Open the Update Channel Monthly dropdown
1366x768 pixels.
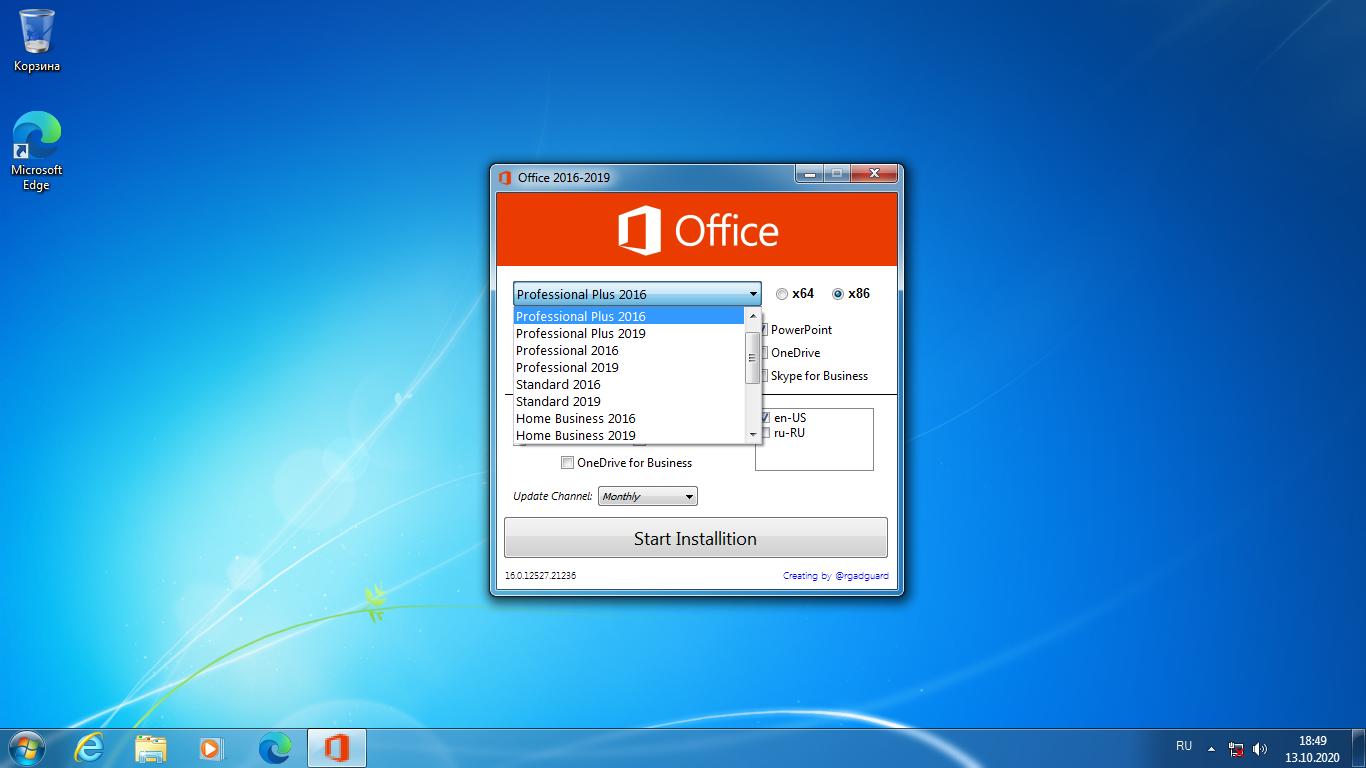647,496
